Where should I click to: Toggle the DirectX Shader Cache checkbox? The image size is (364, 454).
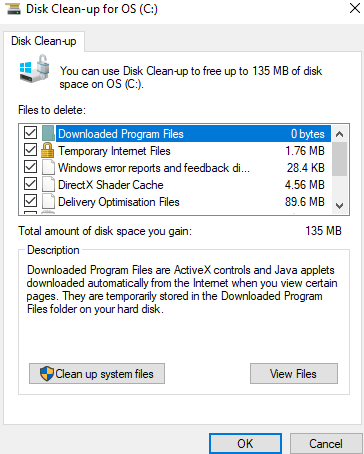30,184
